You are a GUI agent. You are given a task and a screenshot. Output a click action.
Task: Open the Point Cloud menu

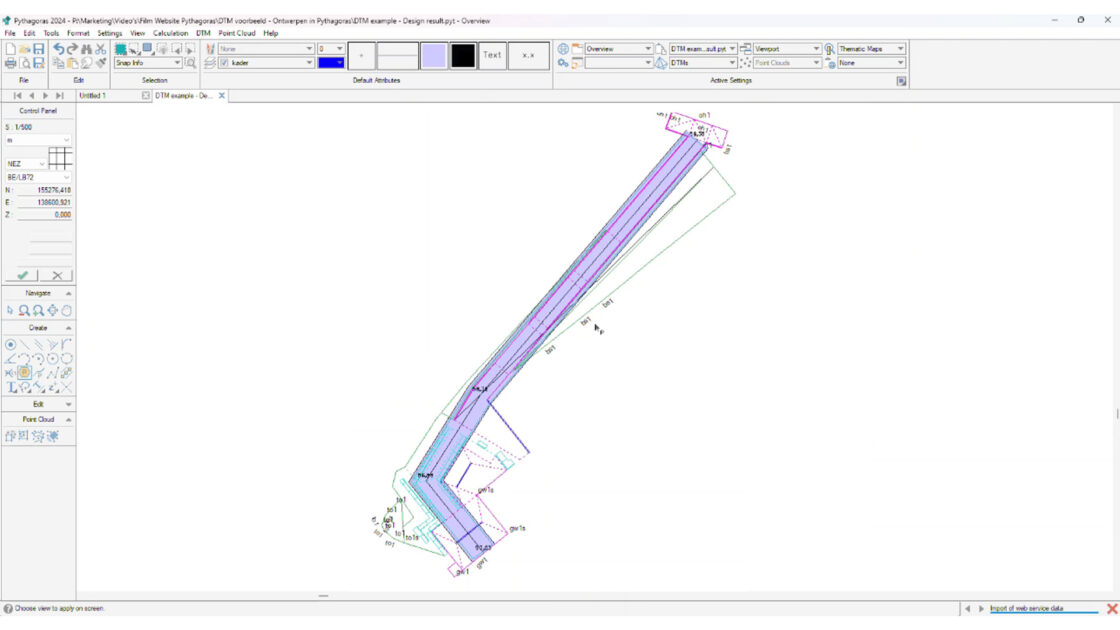236,34
